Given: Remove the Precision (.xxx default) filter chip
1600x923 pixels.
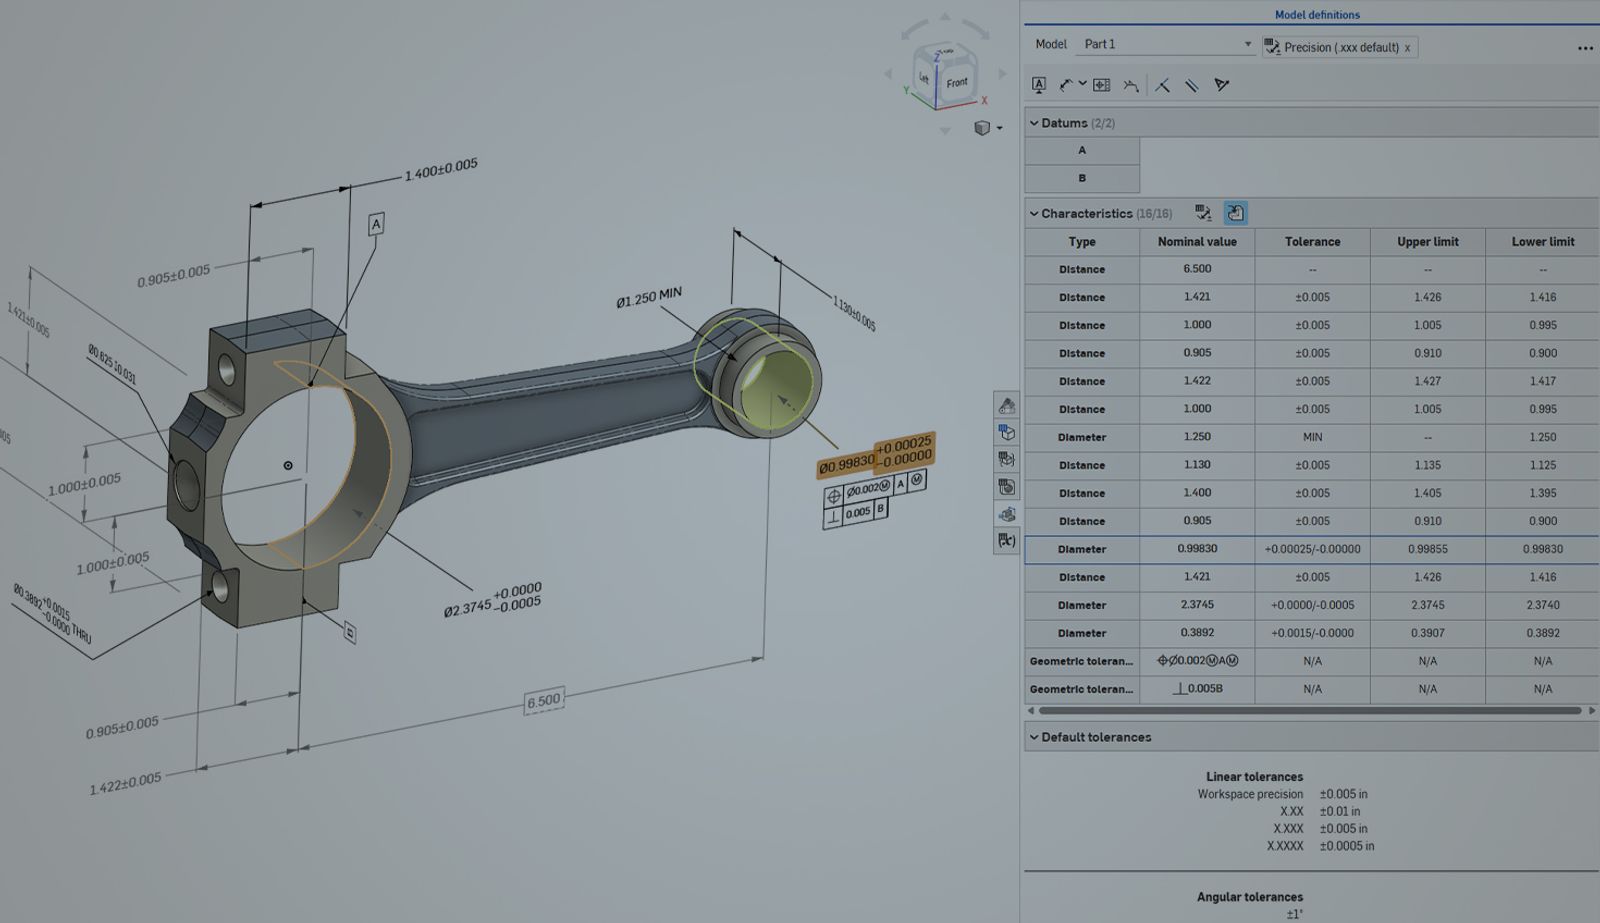Looking at the screenshot, I should [1405, 46].
